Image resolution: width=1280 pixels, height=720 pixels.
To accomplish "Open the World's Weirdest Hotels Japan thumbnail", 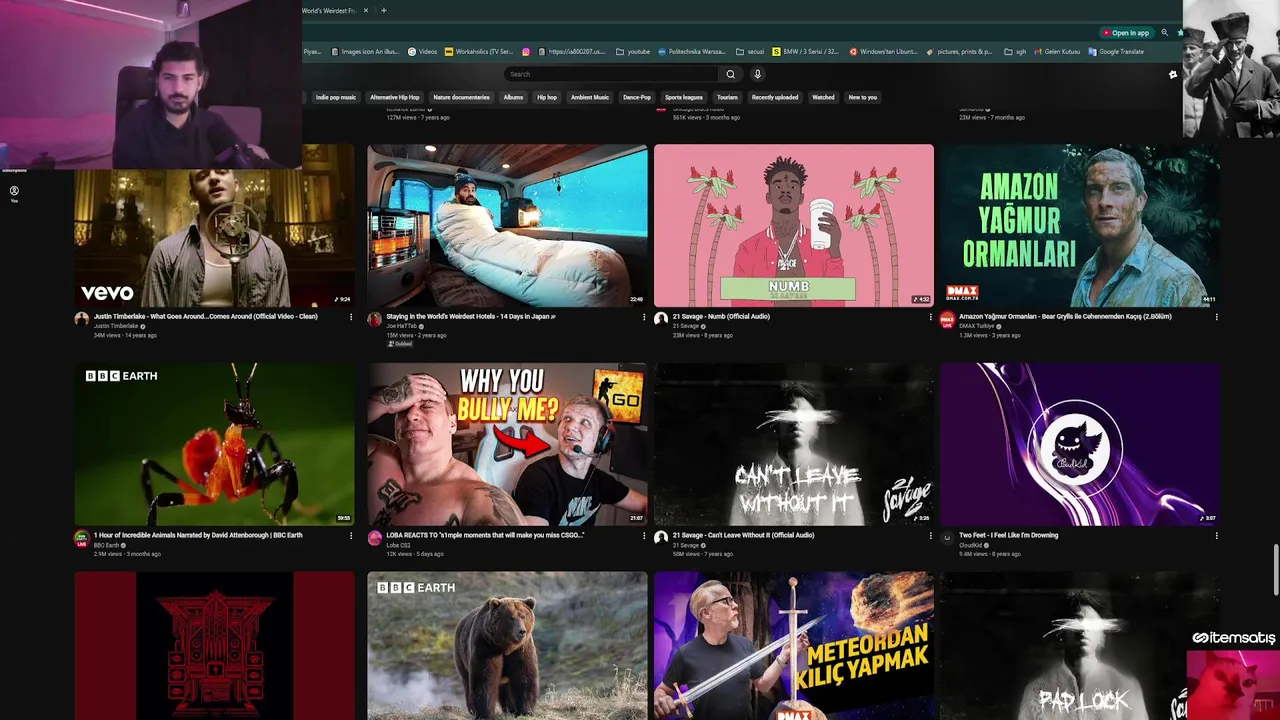I will [x=507, y=226].
